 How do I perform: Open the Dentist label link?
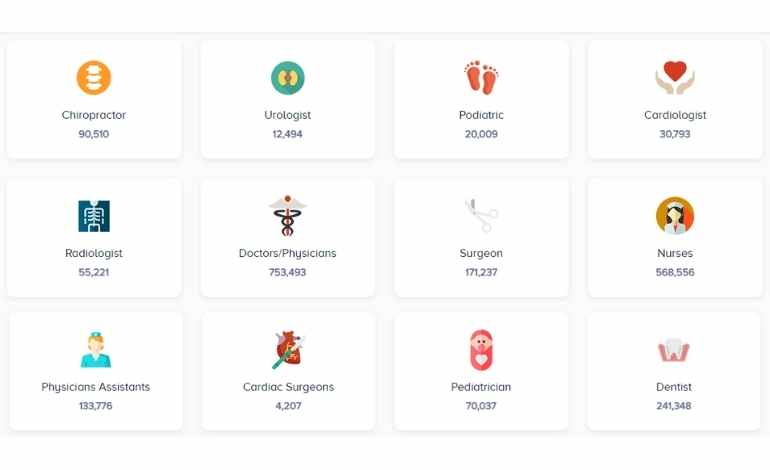(674, 387)
